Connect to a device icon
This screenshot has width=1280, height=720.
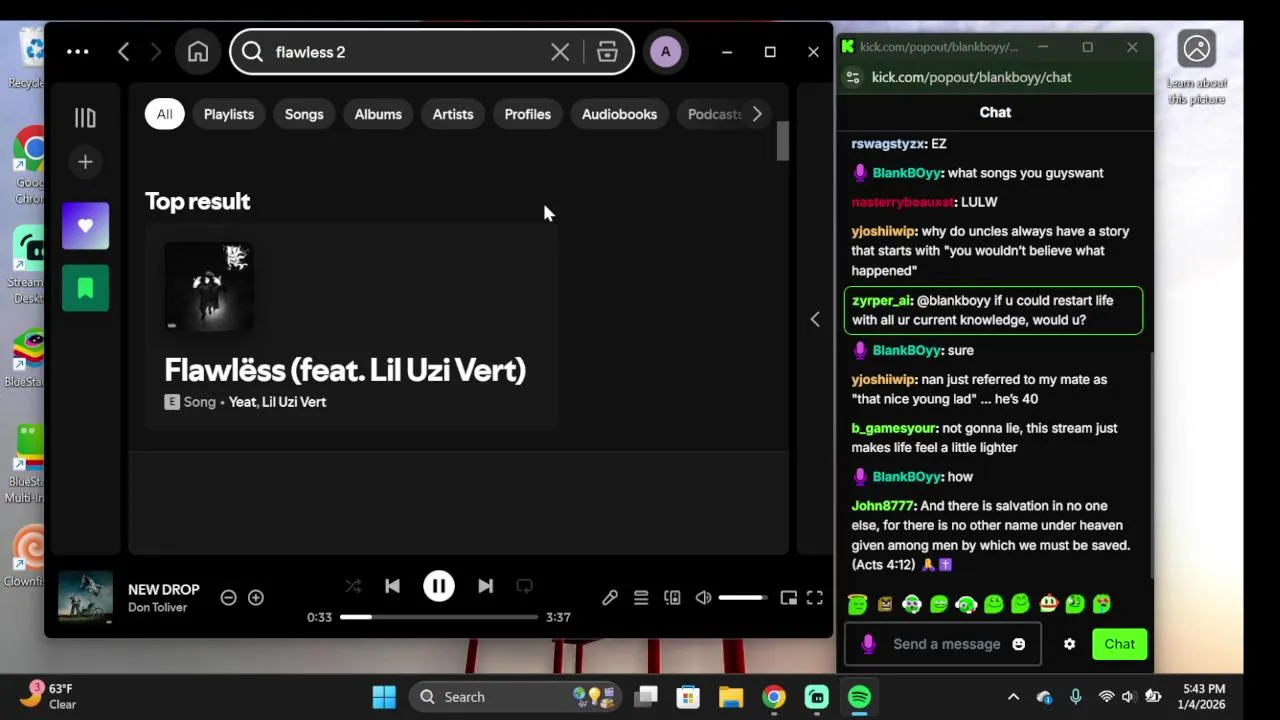coord(672,598)
